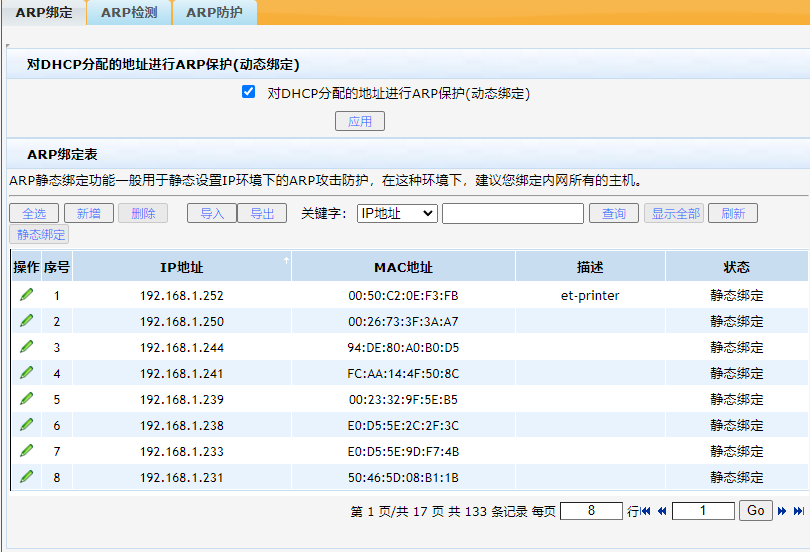Click IP address 192.168.1.252

pyautogui.click(x=182, y=295)
